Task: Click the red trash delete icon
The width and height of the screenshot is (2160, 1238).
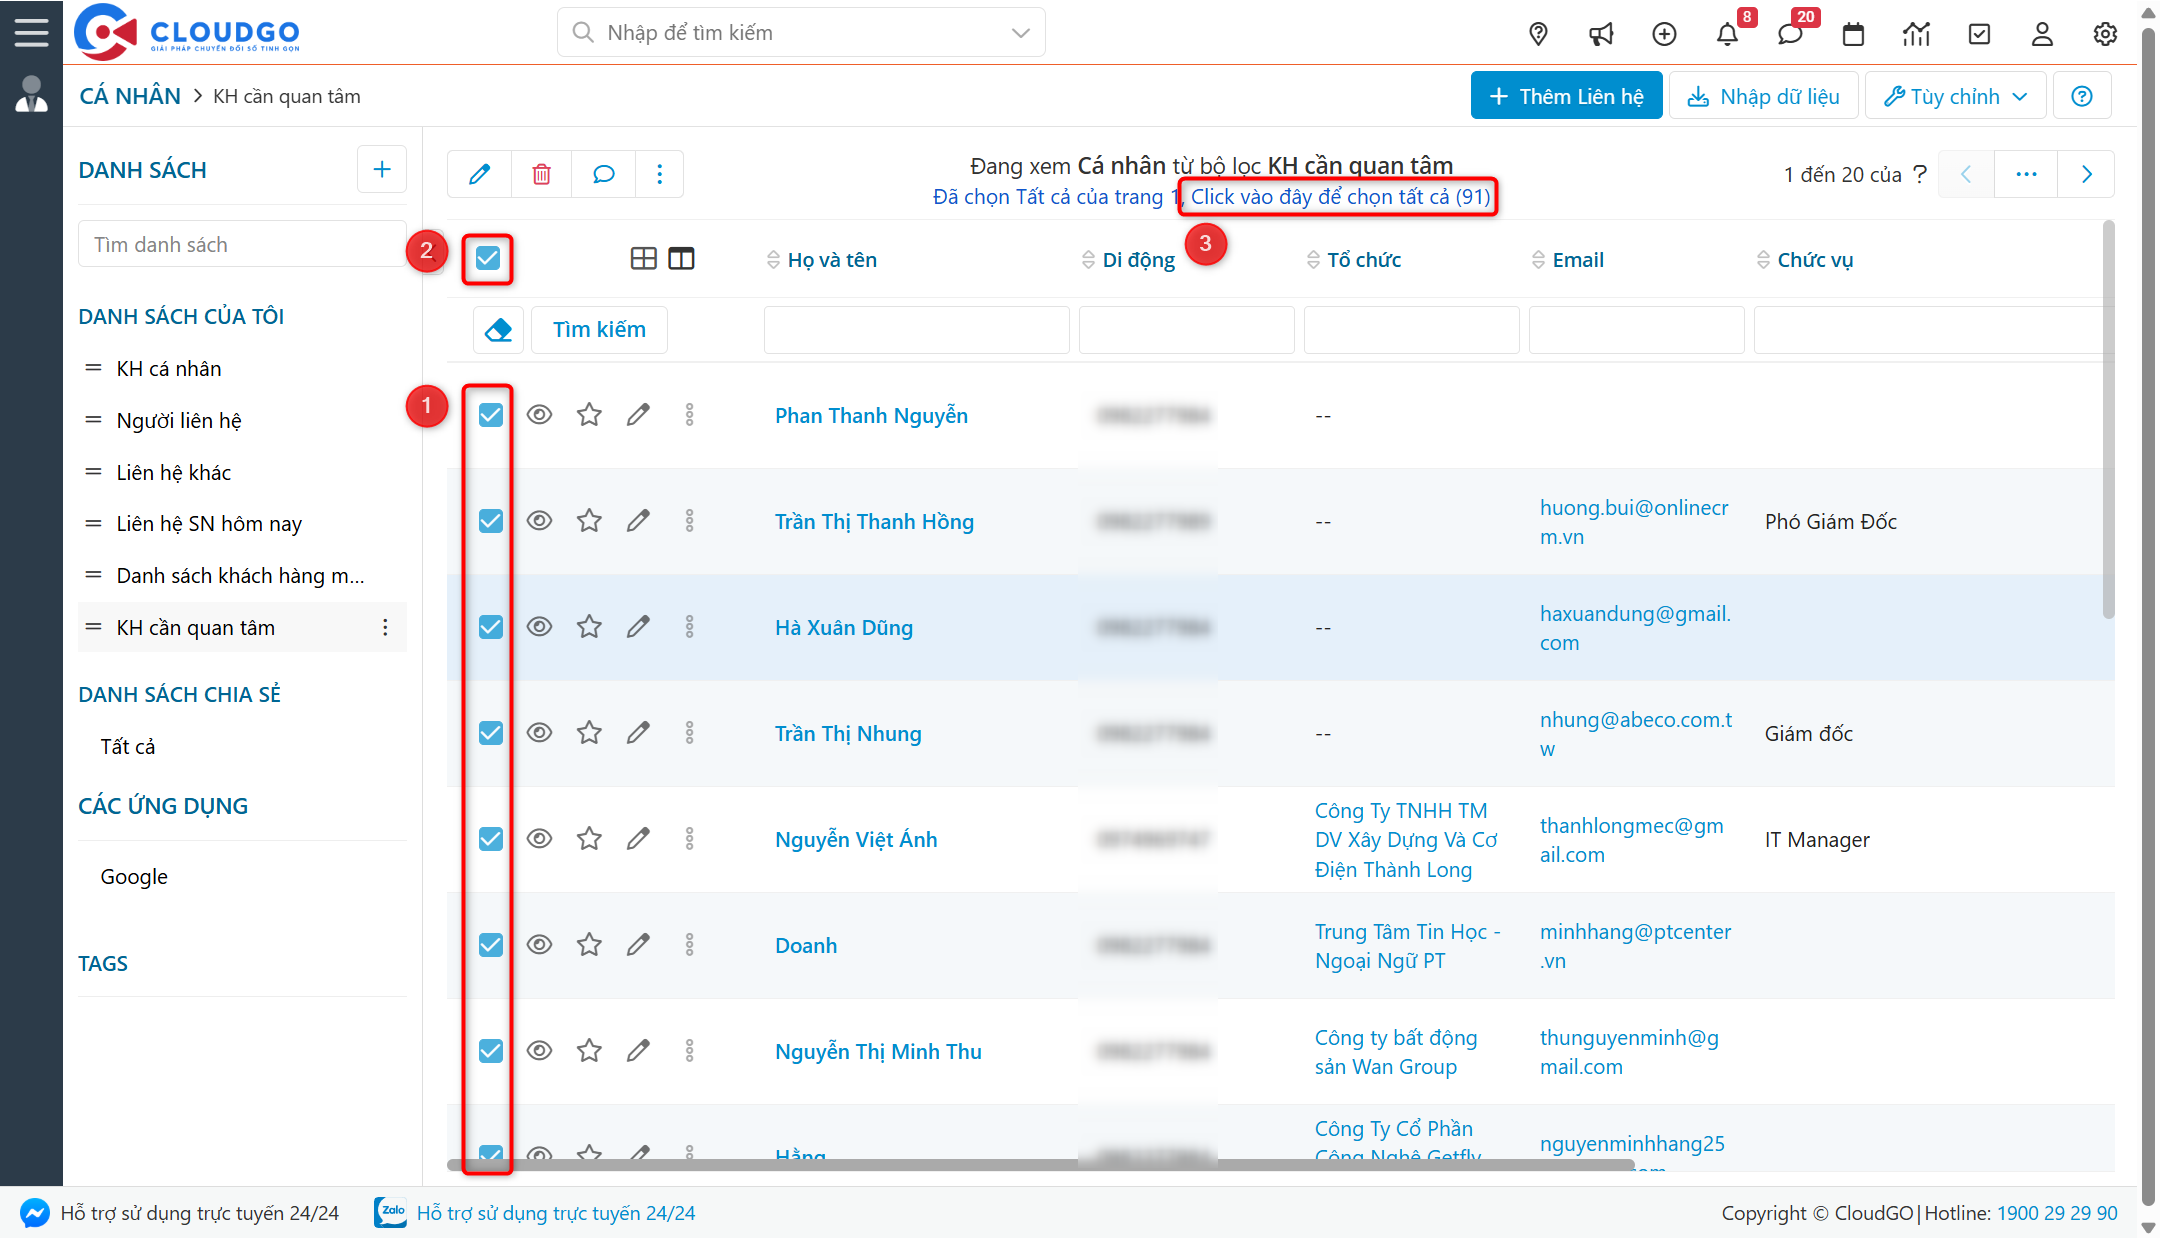Action: (x=541, y=174)
